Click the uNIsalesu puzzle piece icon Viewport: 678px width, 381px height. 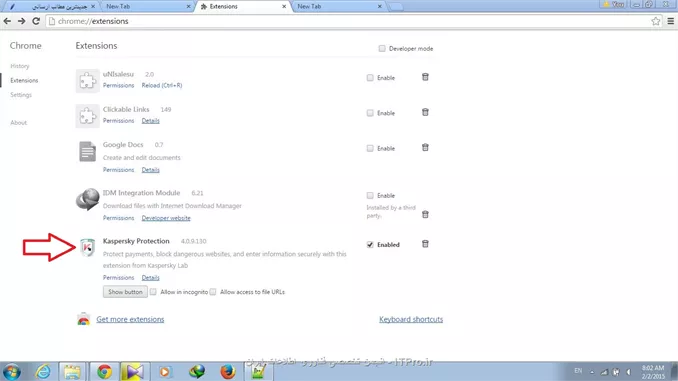click(87, 81)
